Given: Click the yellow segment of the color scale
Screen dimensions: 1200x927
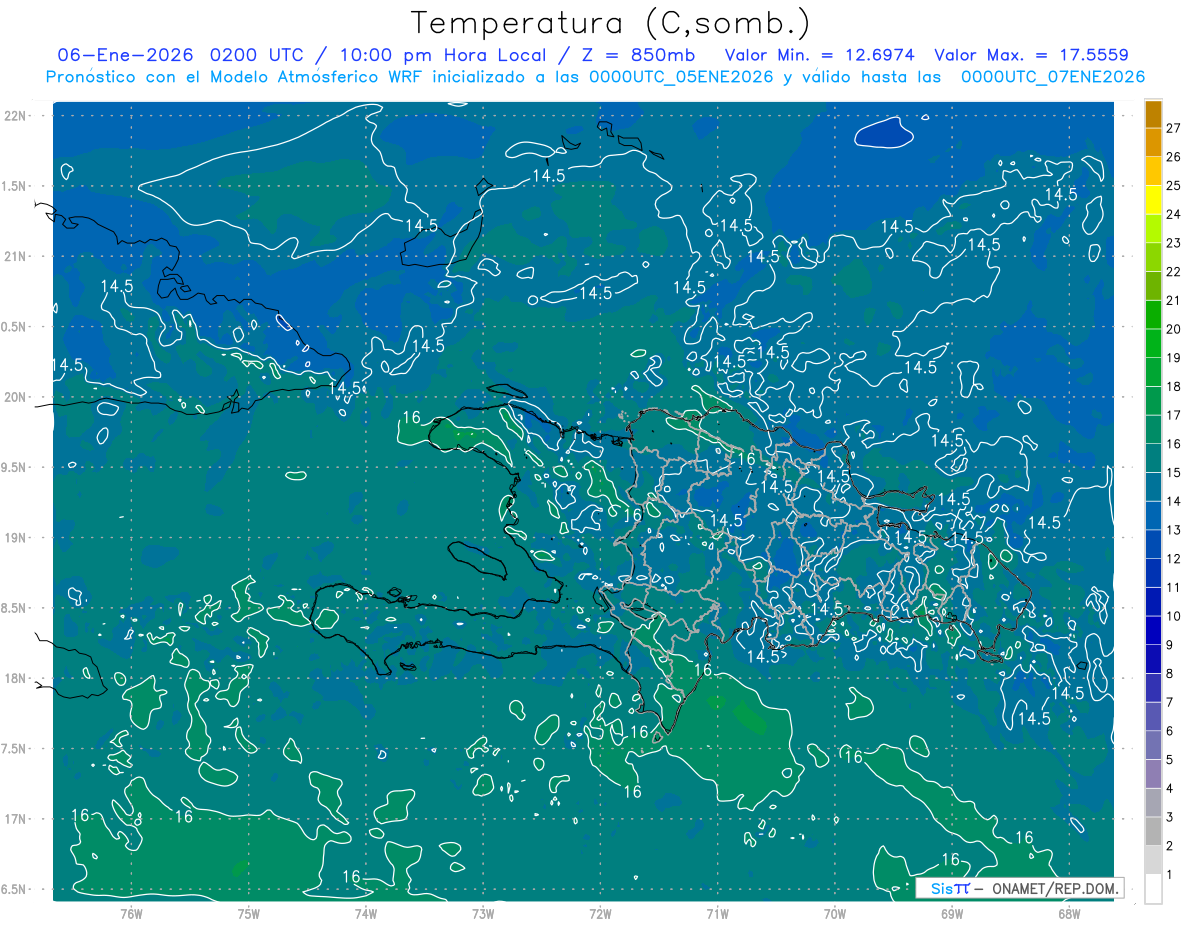Looking at the screenshot, I should pos(1153,200).
